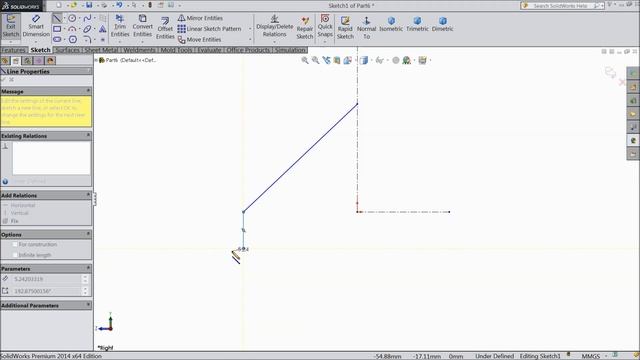The width and height of the screenshot is (640, 360).
Task: Expand the Part6 flyout feature tree
Action: (x=96, y=60)
